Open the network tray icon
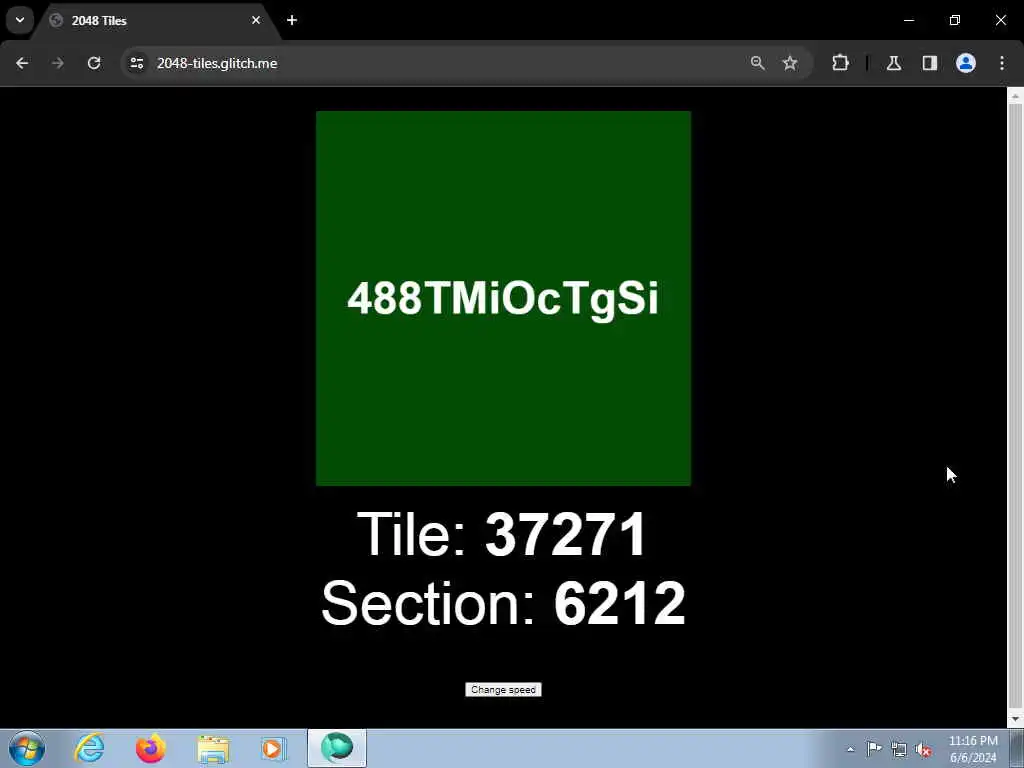Screen dimensions: 1024x768 tap(899, 750)
